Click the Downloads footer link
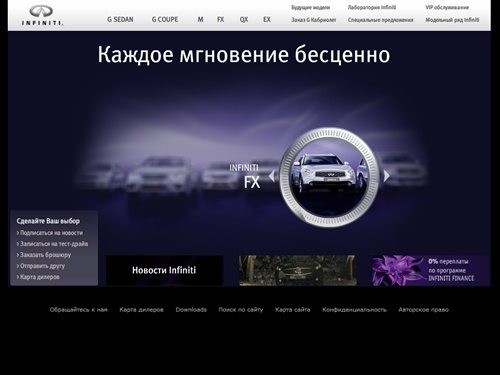This screenshot has height=375, width=500. coord(191,310)
